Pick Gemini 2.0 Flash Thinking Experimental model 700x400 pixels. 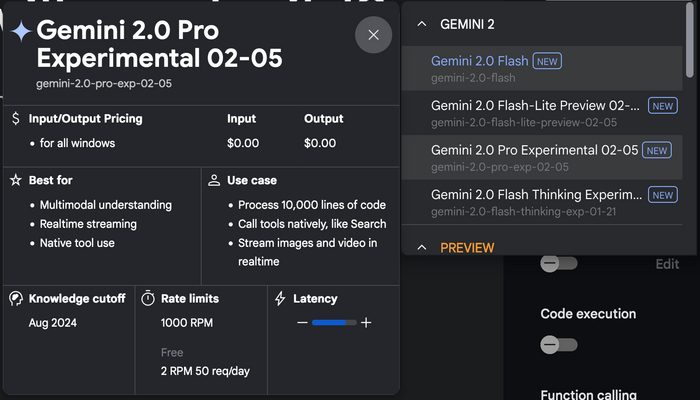(534, 194)
